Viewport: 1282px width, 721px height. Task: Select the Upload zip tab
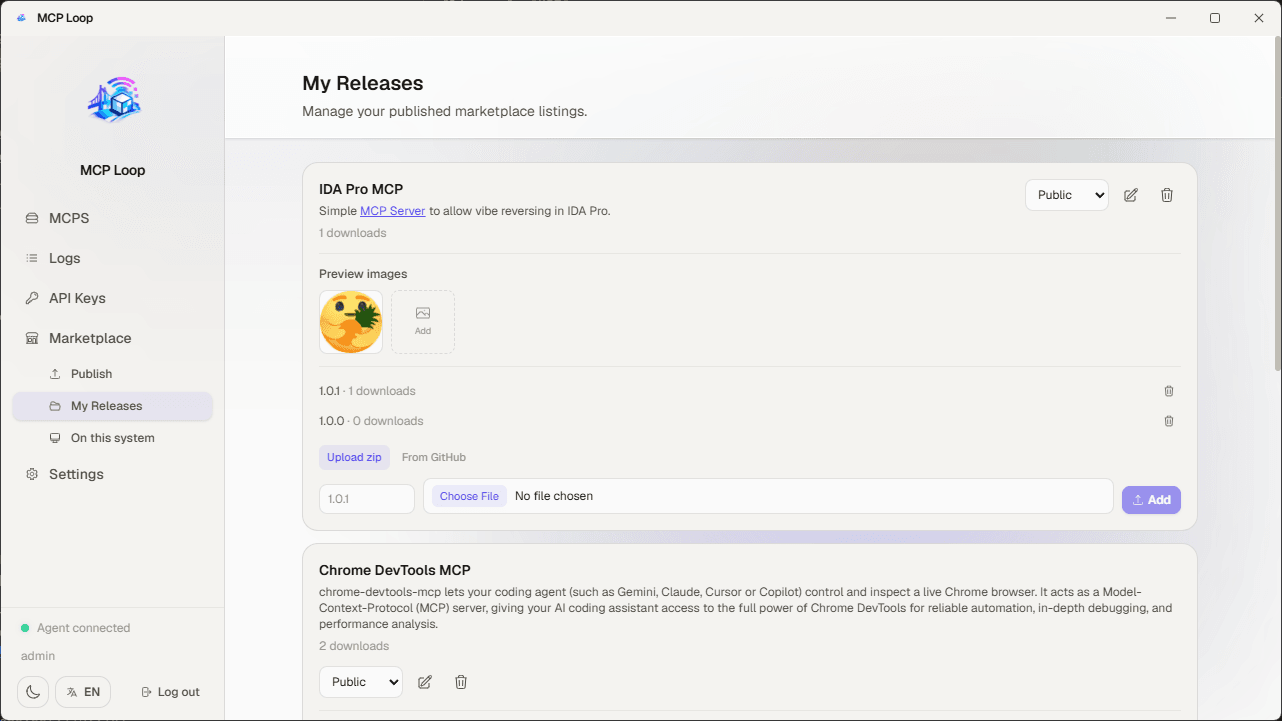pyautogui.click(x=354, y=457)
